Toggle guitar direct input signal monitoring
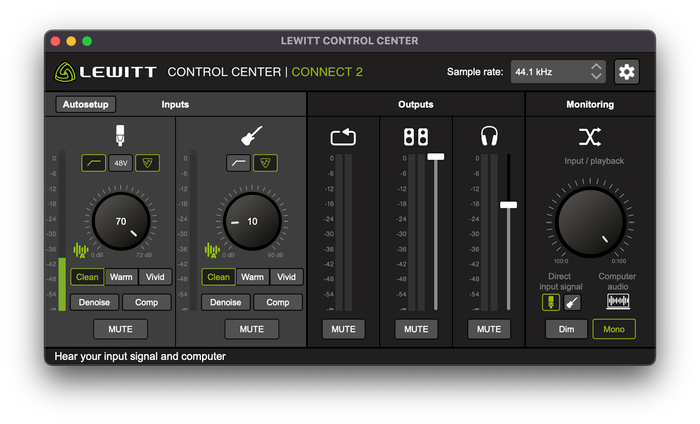The width and height of the screenshot is (700, 424). click(x=572, y=302)
